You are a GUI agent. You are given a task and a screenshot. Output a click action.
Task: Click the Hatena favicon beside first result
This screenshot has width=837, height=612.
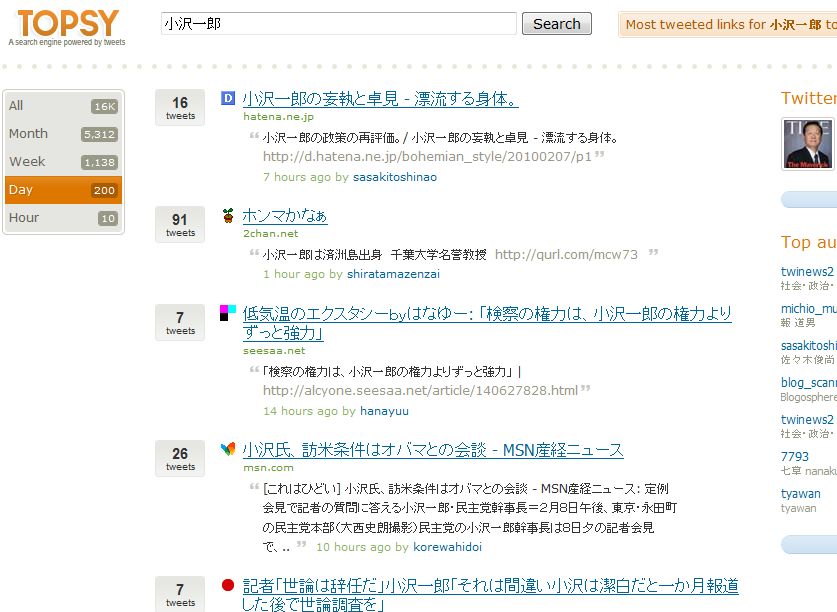pyautogui.click(x=228, y=98)
